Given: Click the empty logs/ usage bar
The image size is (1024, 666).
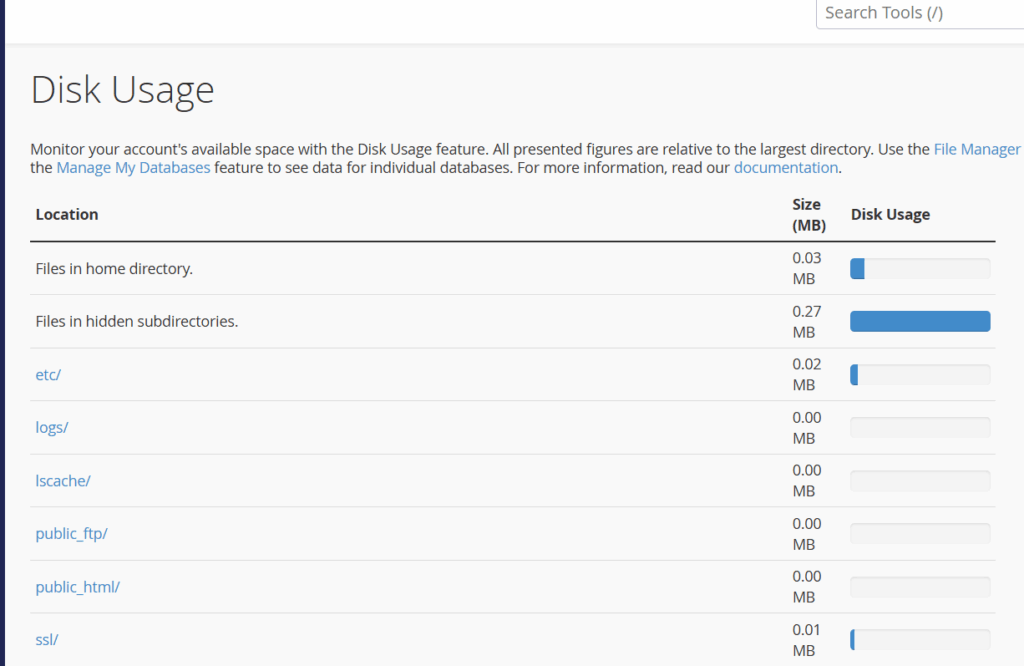Looking at the screenshot, I should tap(920, 427).
